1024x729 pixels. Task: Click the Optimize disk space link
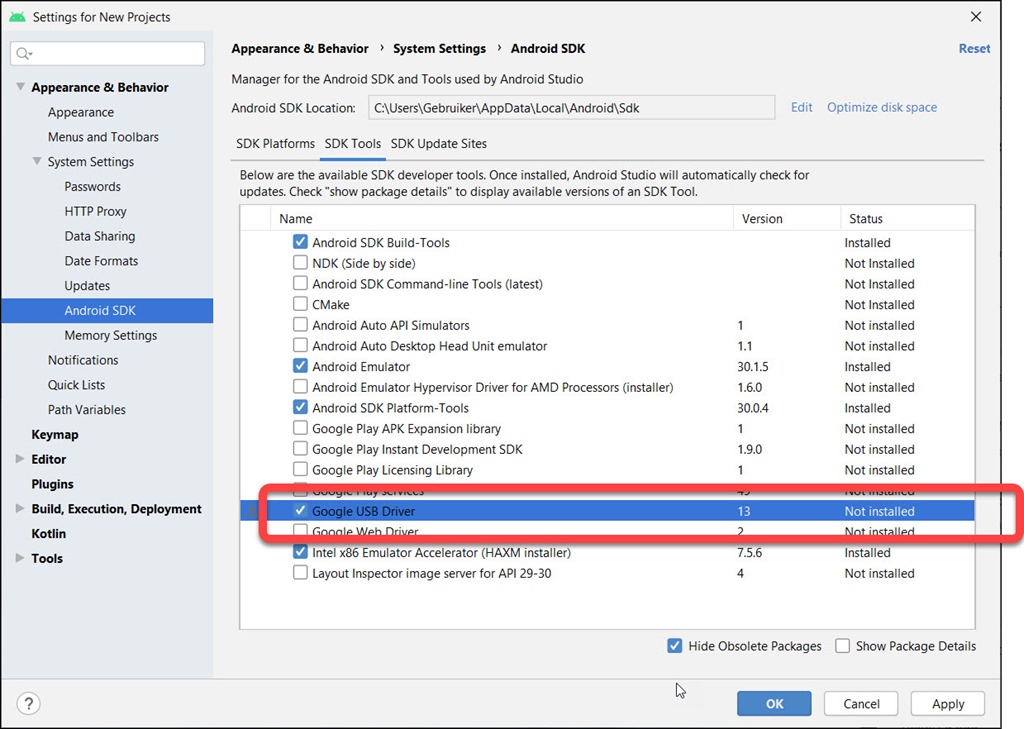pyautogui.click(x=881, y=108)
